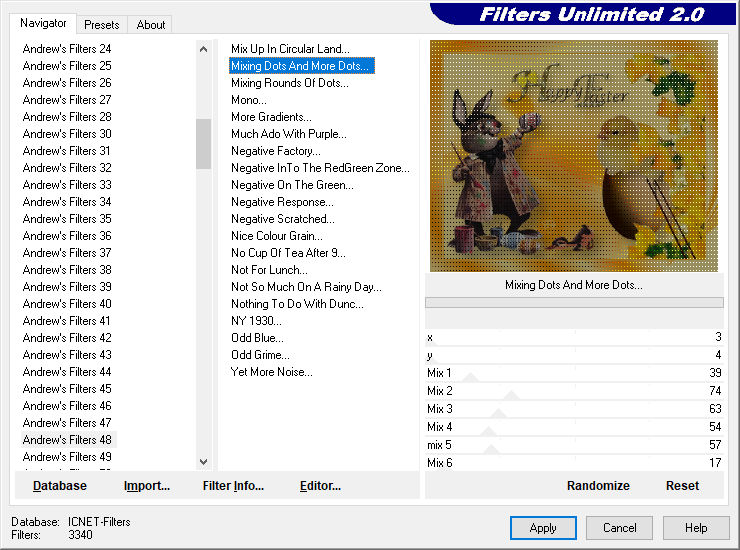Adjust the Mix 4 slider
Image resolution: width=740 pixels, height=550 pixels.
[x=574, y=427]
